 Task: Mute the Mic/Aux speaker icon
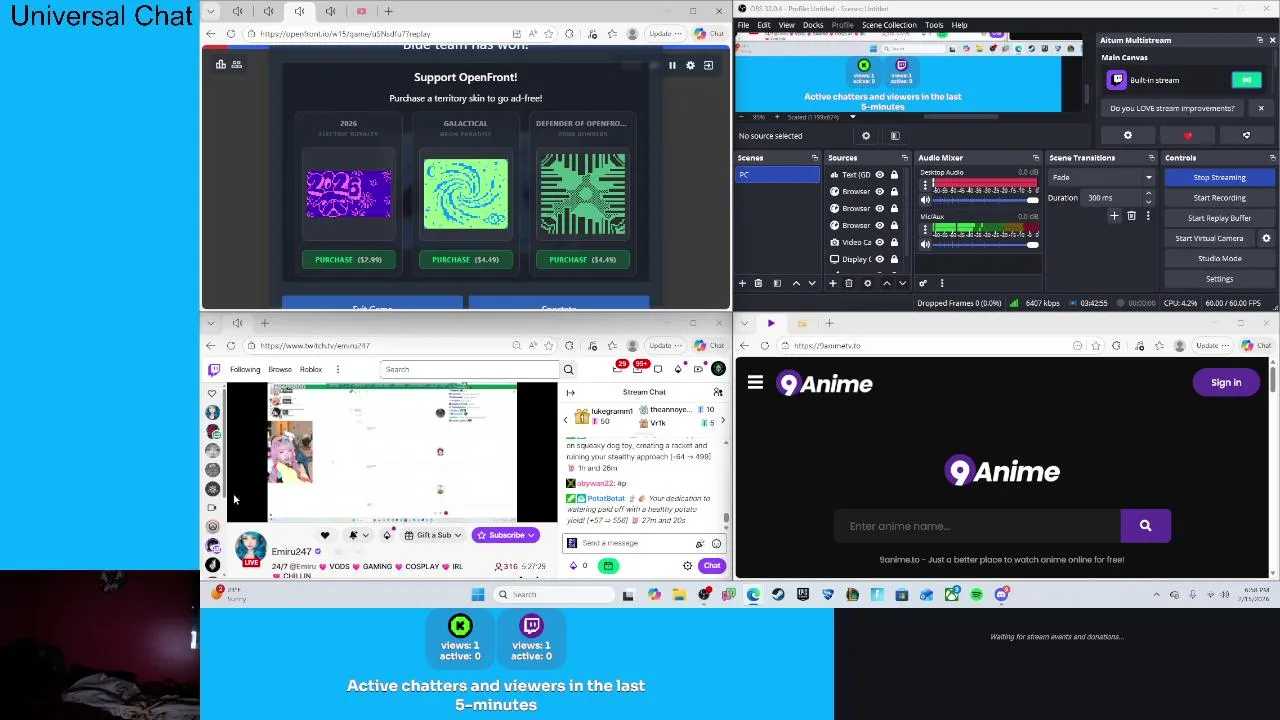(x=925, y=245)
